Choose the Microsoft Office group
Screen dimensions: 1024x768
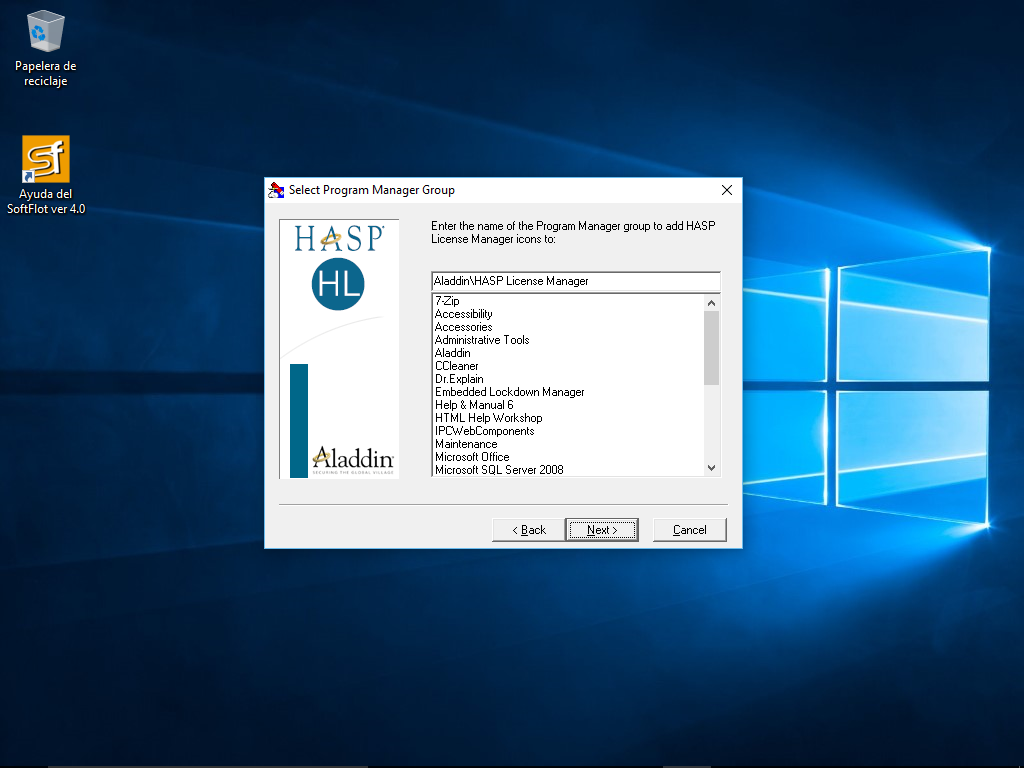(472, 457)
